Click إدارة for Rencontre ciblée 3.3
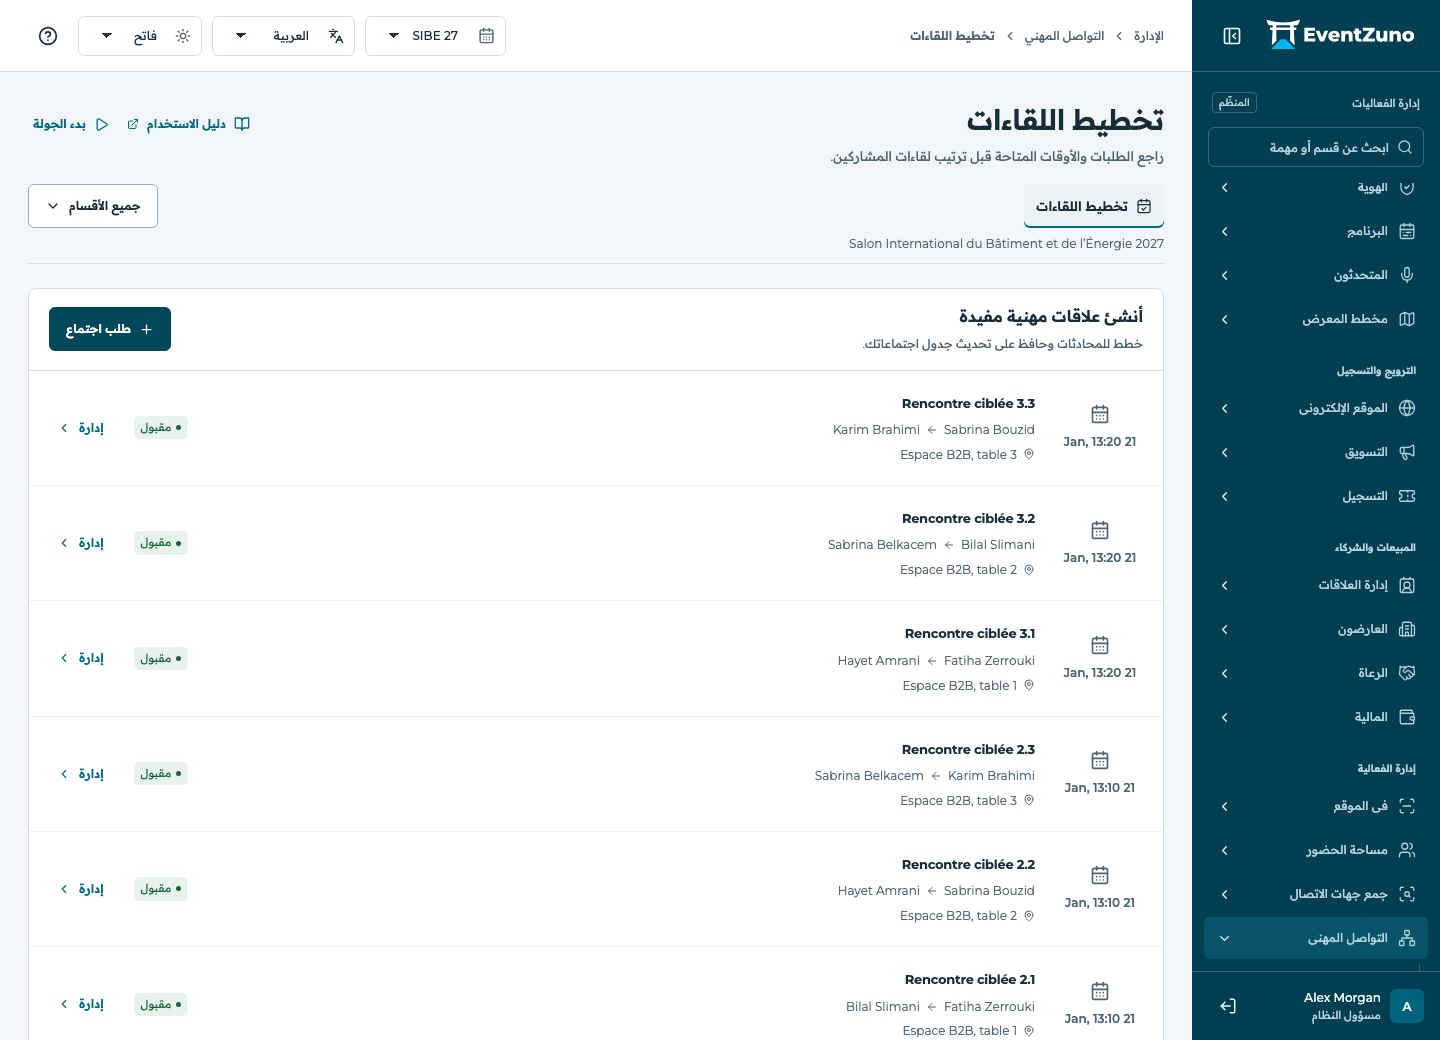Image resolution: width=1440 pixels, height=1040 pixels. pos(82,428)
